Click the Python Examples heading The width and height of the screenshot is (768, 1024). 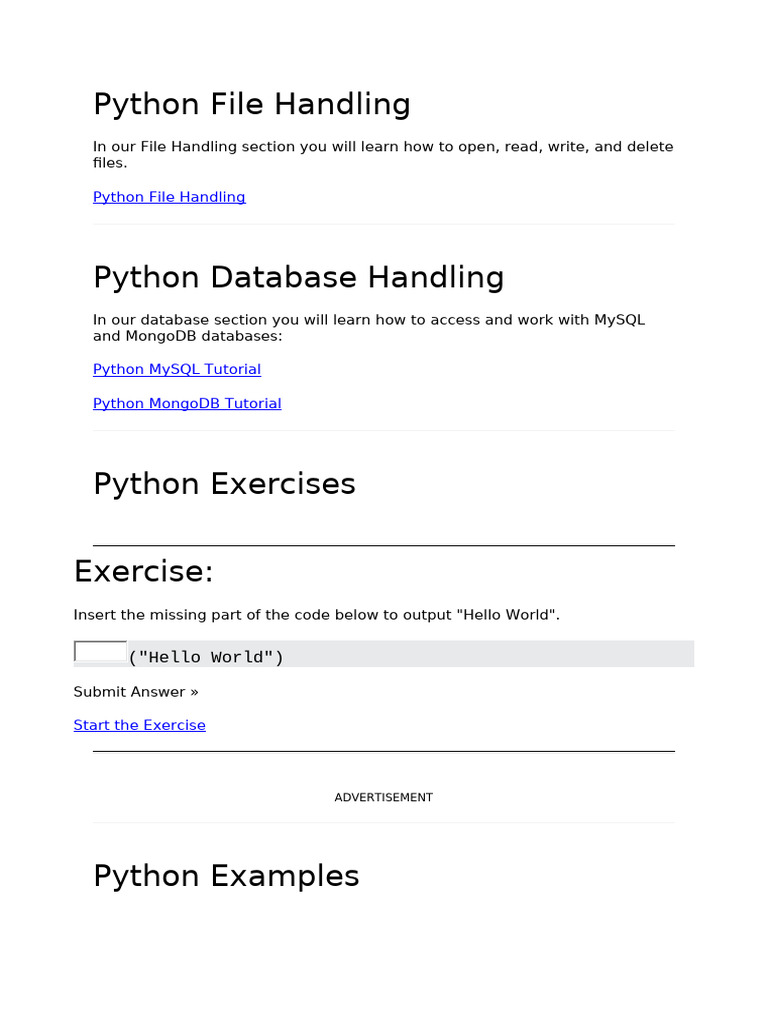[226, 876]
